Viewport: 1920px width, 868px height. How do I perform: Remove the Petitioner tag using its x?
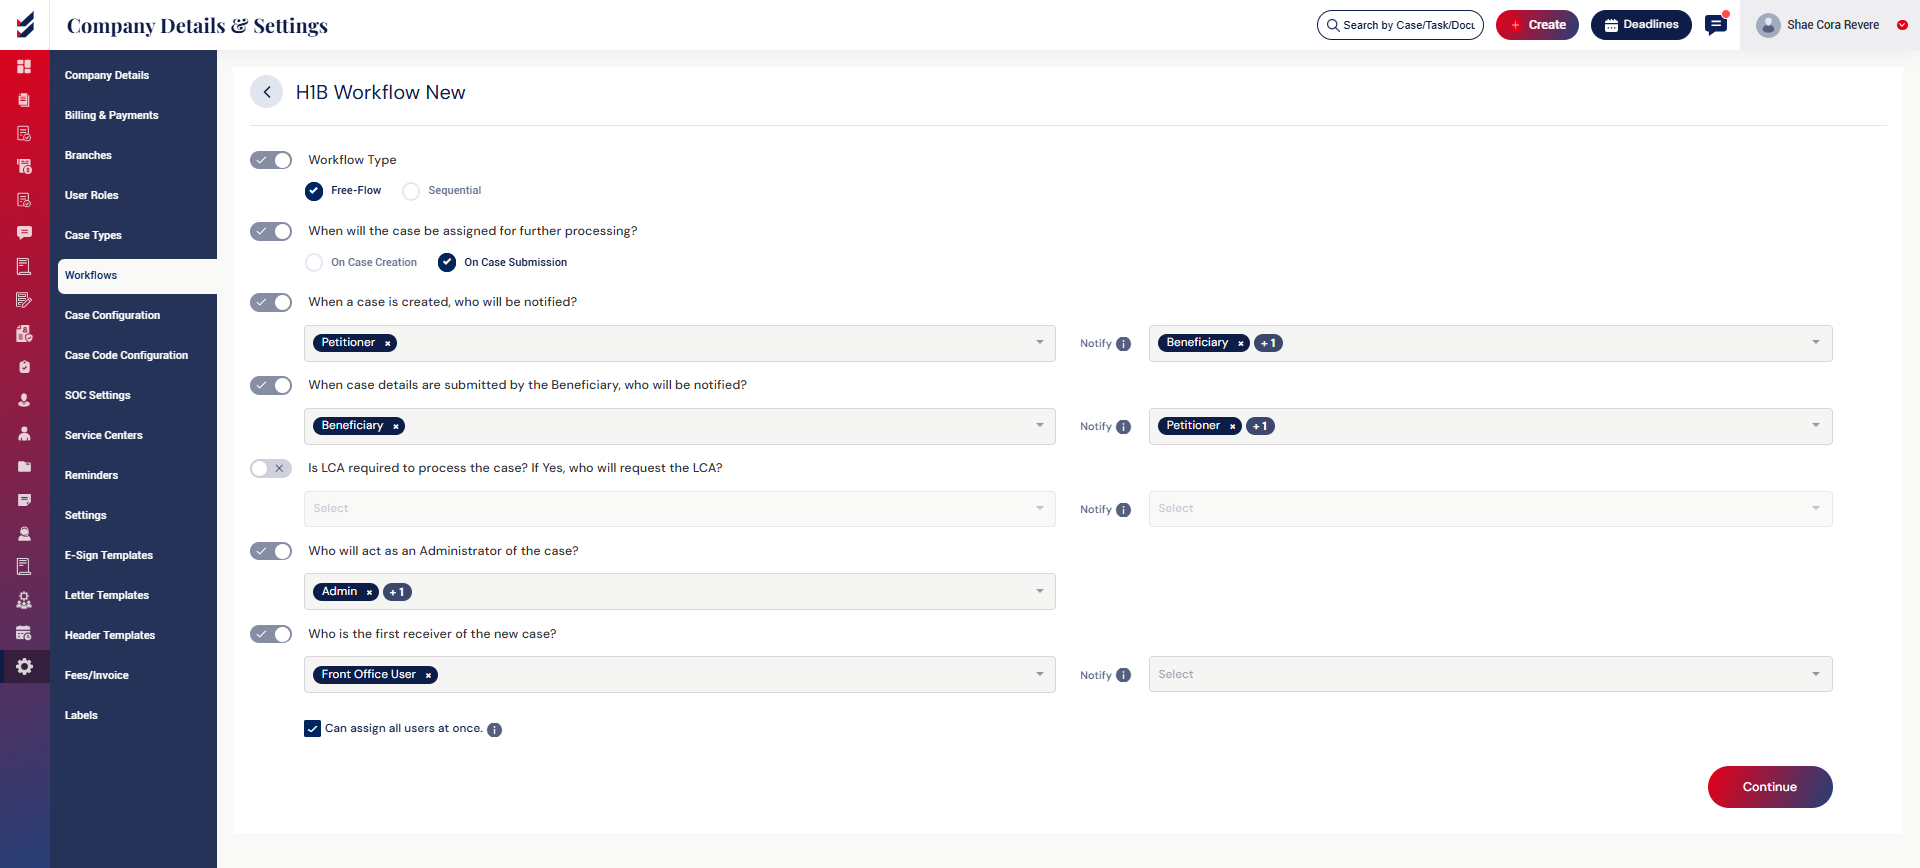(x=388, y=344)
